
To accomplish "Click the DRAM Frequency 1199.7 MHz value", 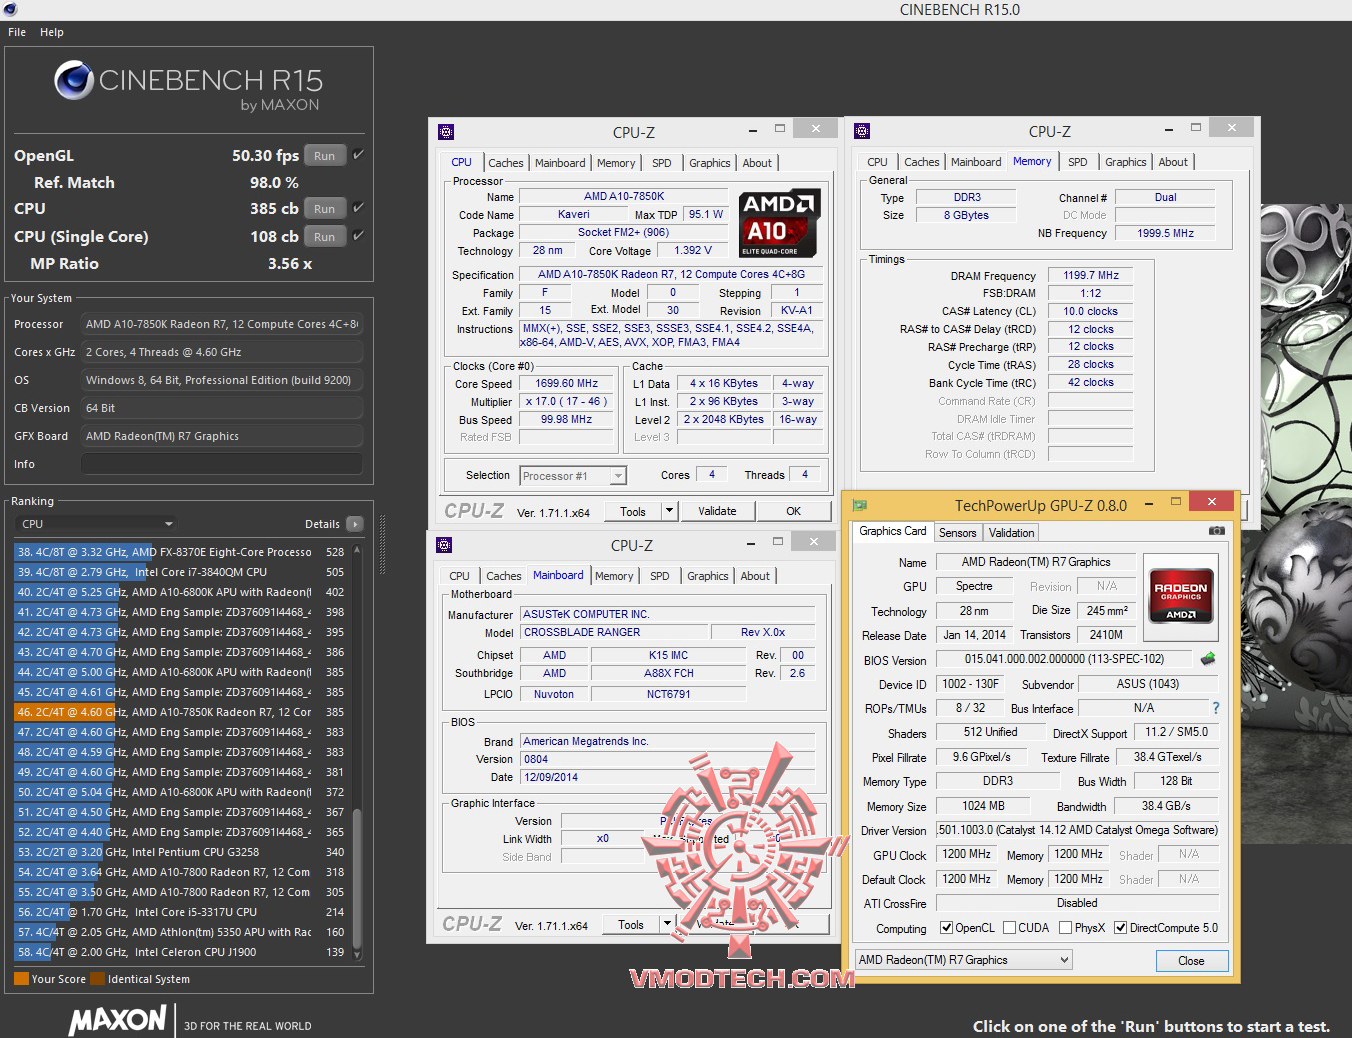I will 1091,275.
